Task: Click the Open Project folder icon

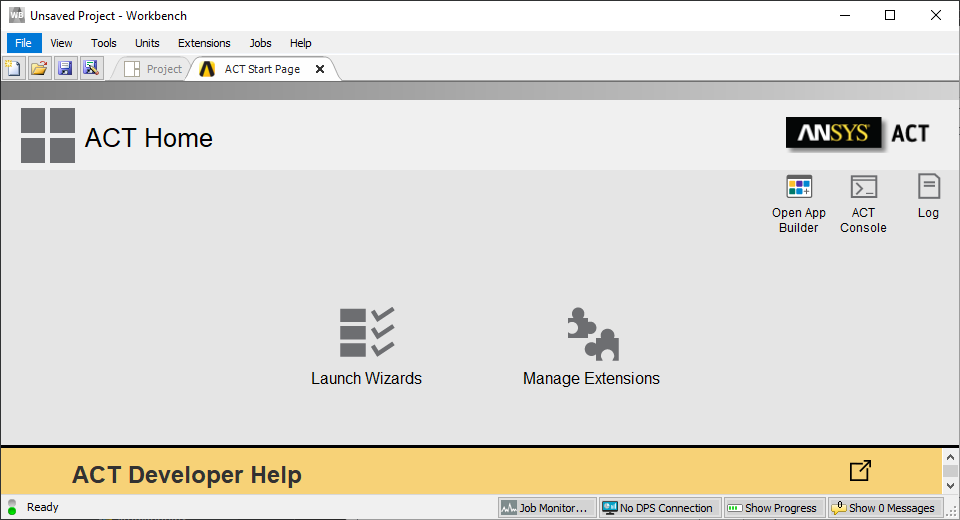Action: click(x=39, y=68)
